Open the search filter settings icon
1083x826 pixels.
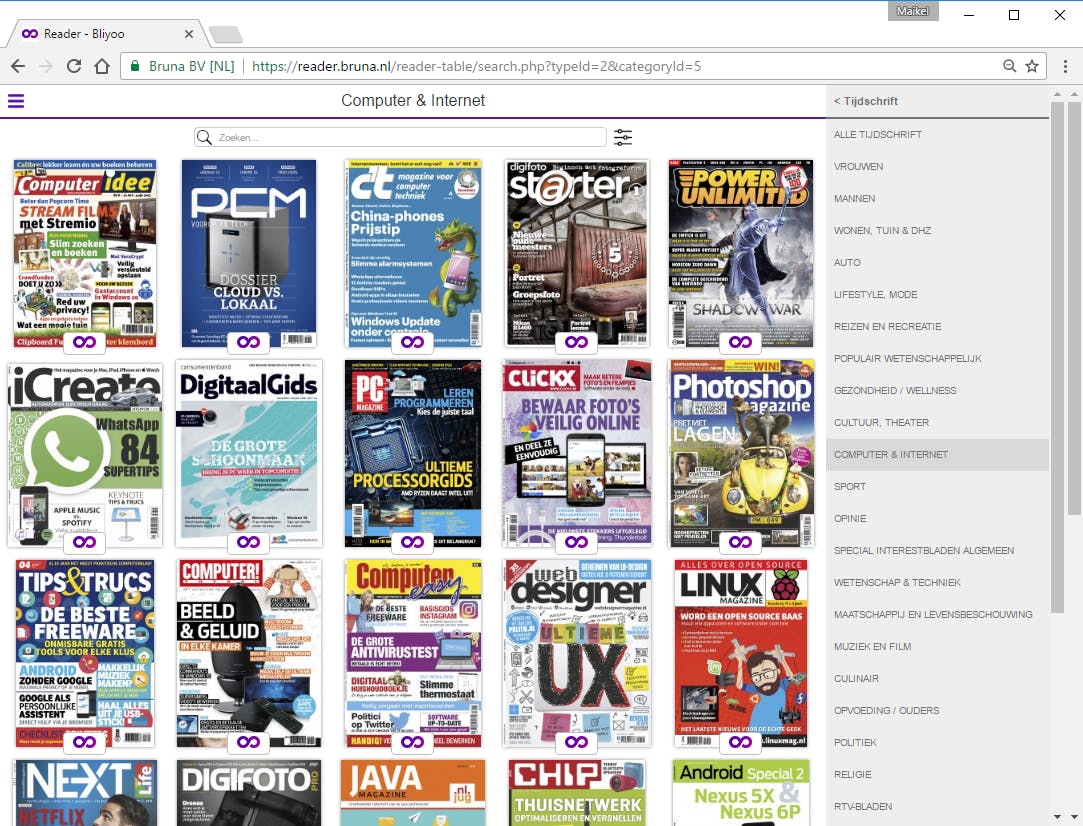coord(623,137)
